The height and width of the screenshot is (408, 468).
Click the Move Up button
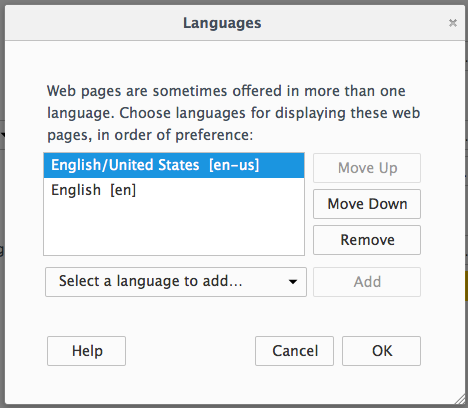point(367,168)
